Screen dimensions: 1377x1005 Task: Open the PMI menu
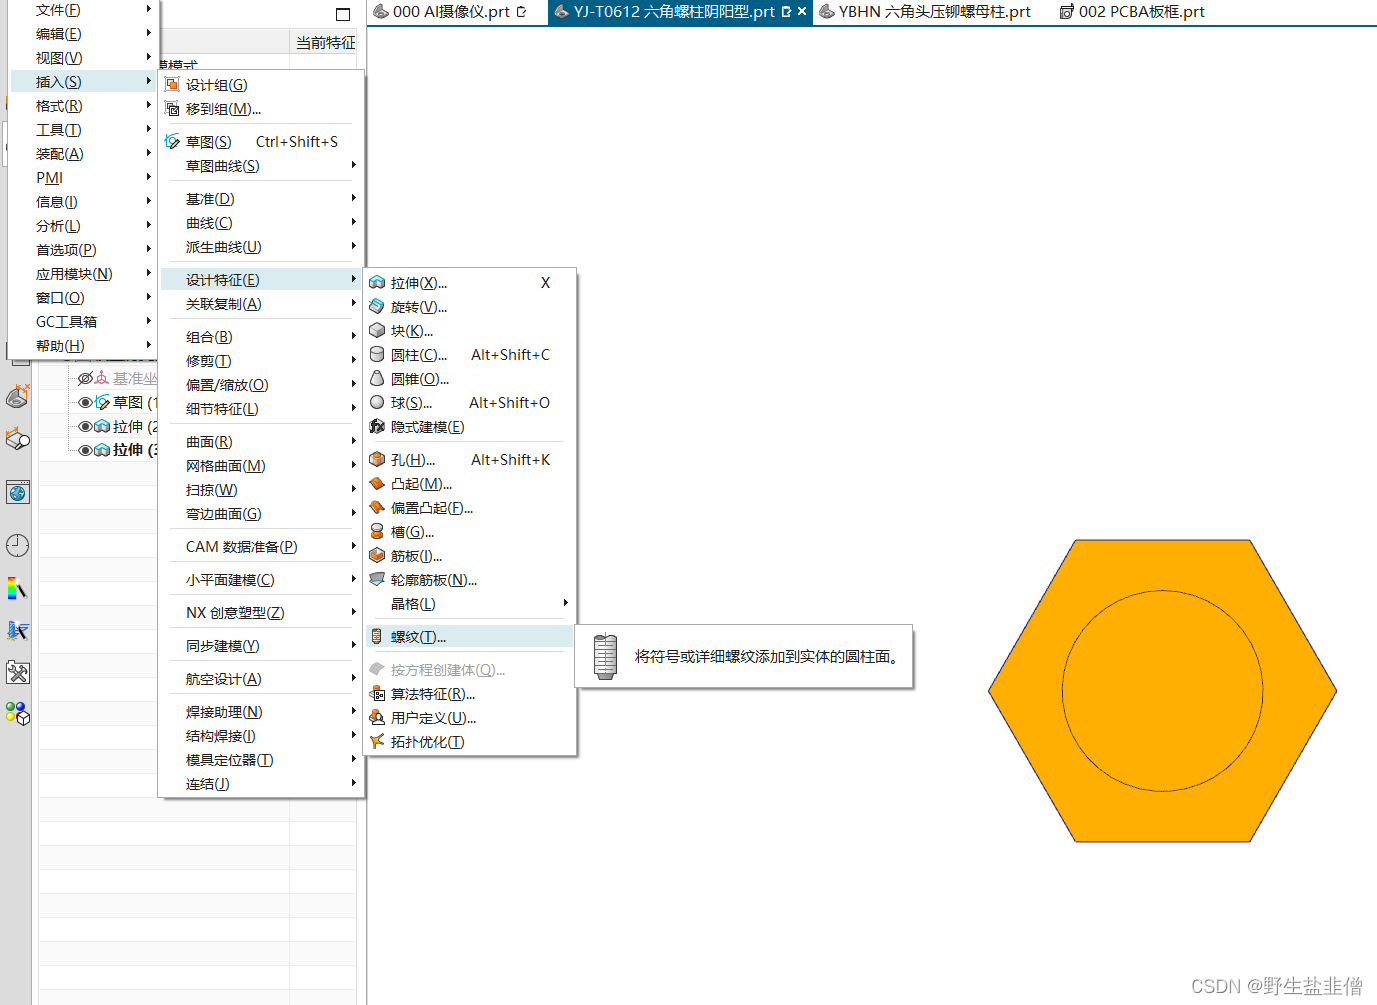[82, 178]
